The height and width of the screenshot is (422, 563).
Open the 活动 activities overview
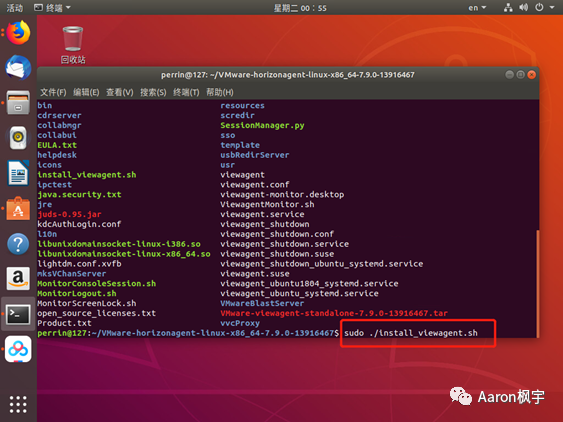tap(14, 8)
